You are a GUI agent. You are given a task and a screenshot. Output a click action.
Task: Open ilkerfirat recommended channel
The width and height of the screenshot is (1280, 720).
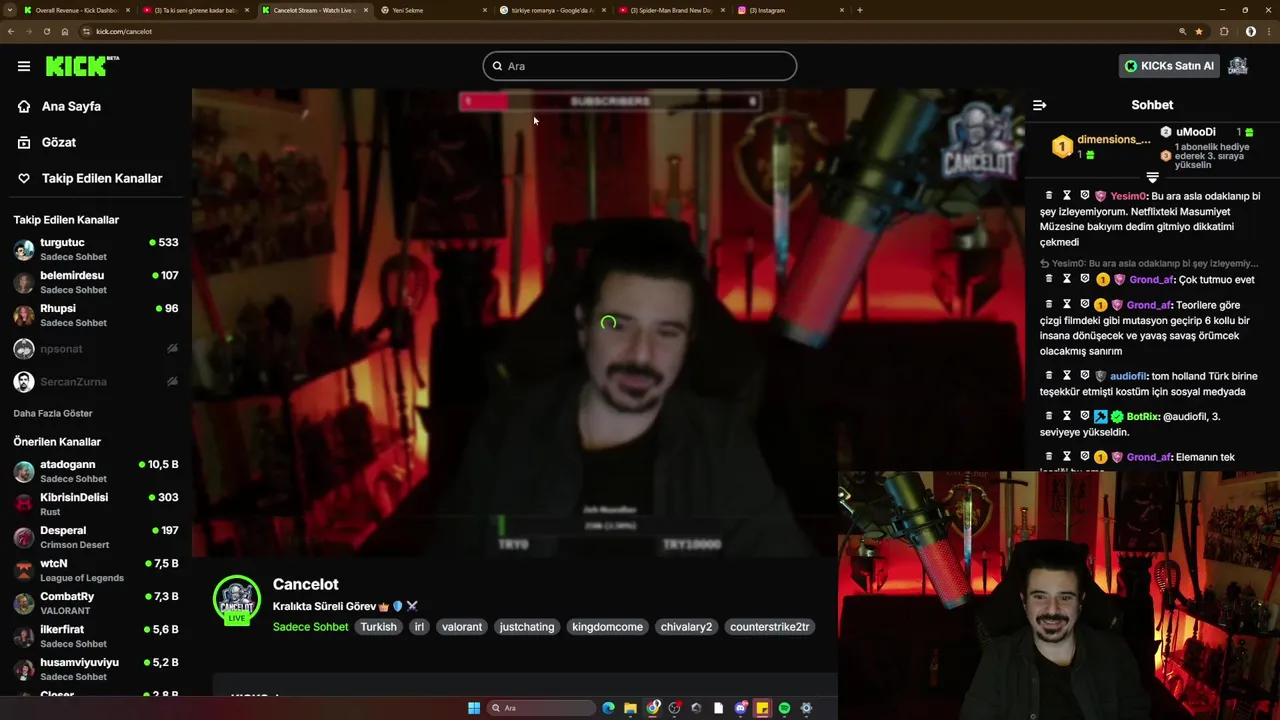click(96, 636)
